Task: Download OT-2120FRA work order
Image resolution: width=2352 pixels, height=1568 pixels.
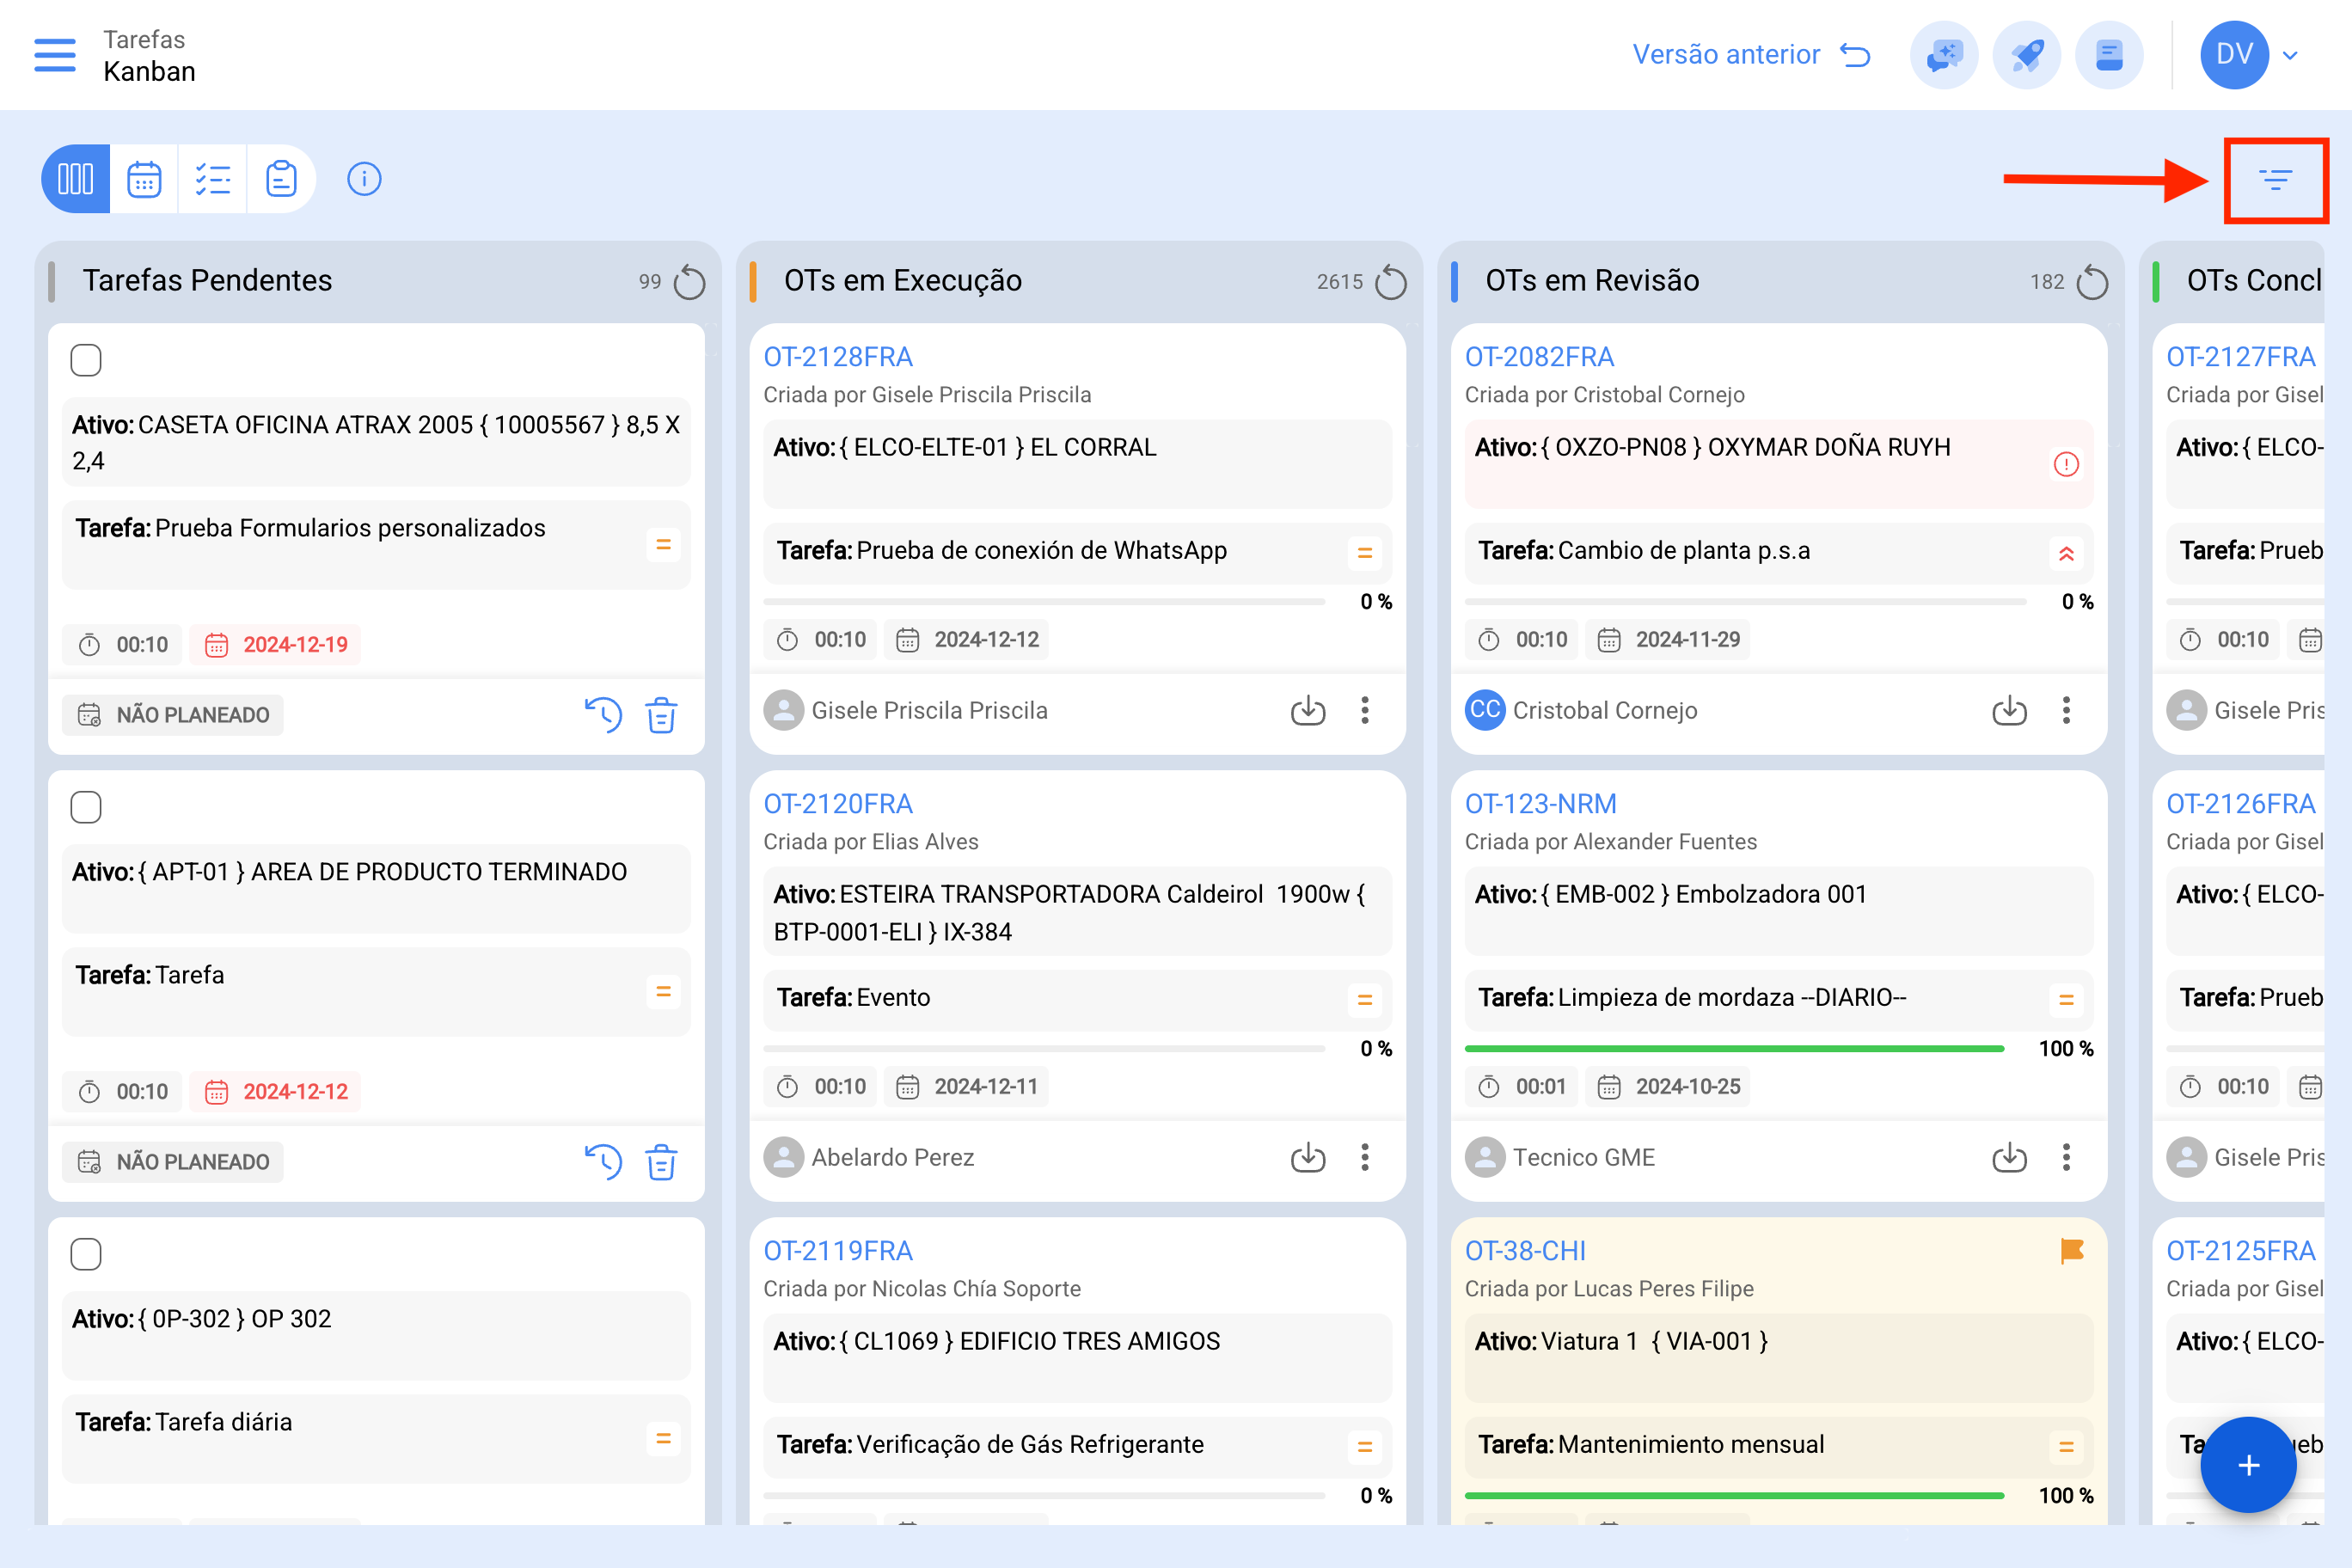Action: click(1307, 1157)
